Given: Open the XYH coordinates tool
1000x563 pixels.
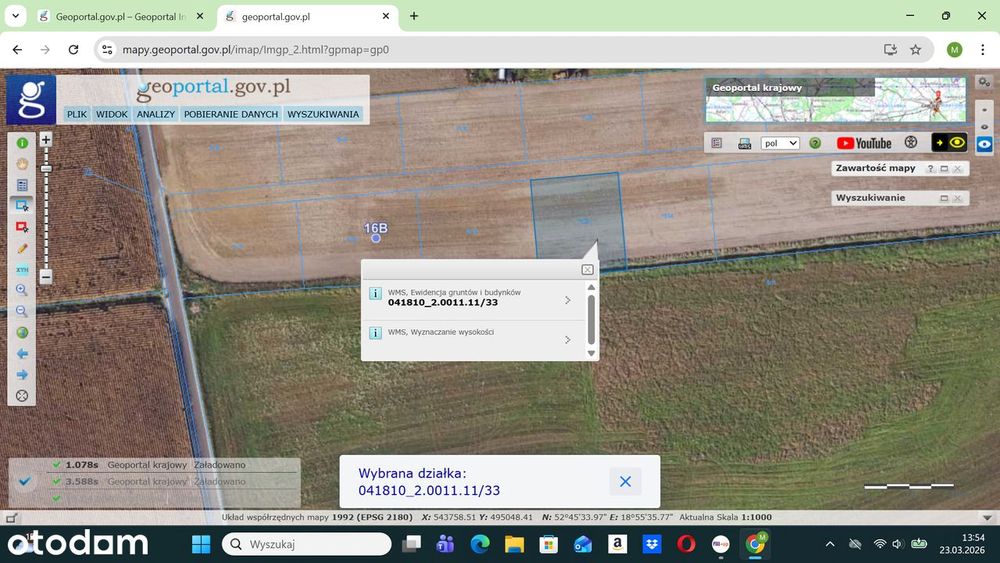Looking at the screenshot, I should [x=22, y=269].
